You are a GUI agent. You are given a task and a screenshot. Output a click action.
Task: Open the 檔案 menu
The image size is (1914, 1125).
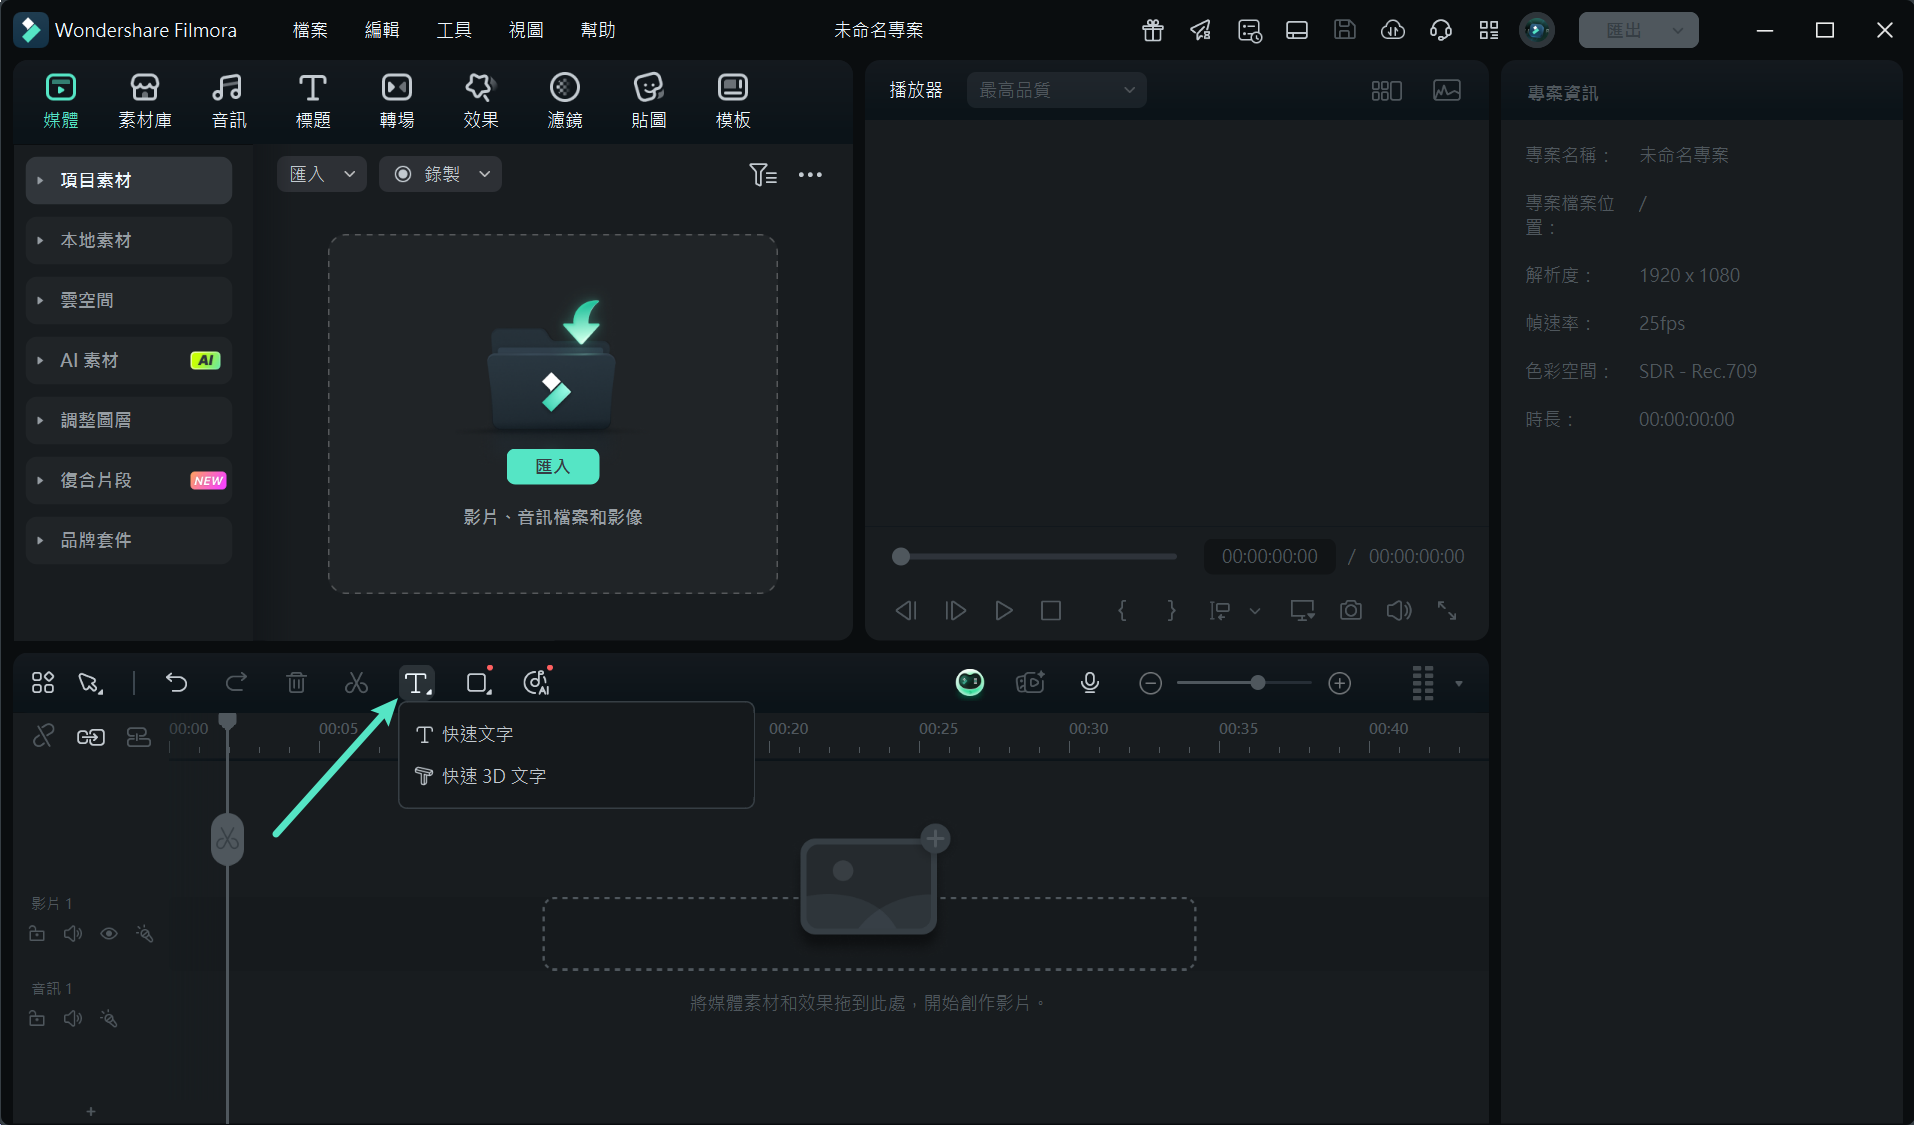[x=310, y=30]
